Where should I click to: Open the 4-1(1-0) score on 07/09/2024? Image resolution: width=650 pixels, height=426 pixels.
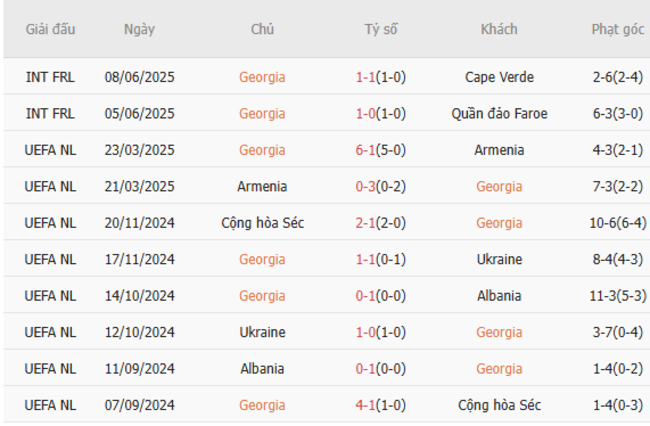point(380,405)
